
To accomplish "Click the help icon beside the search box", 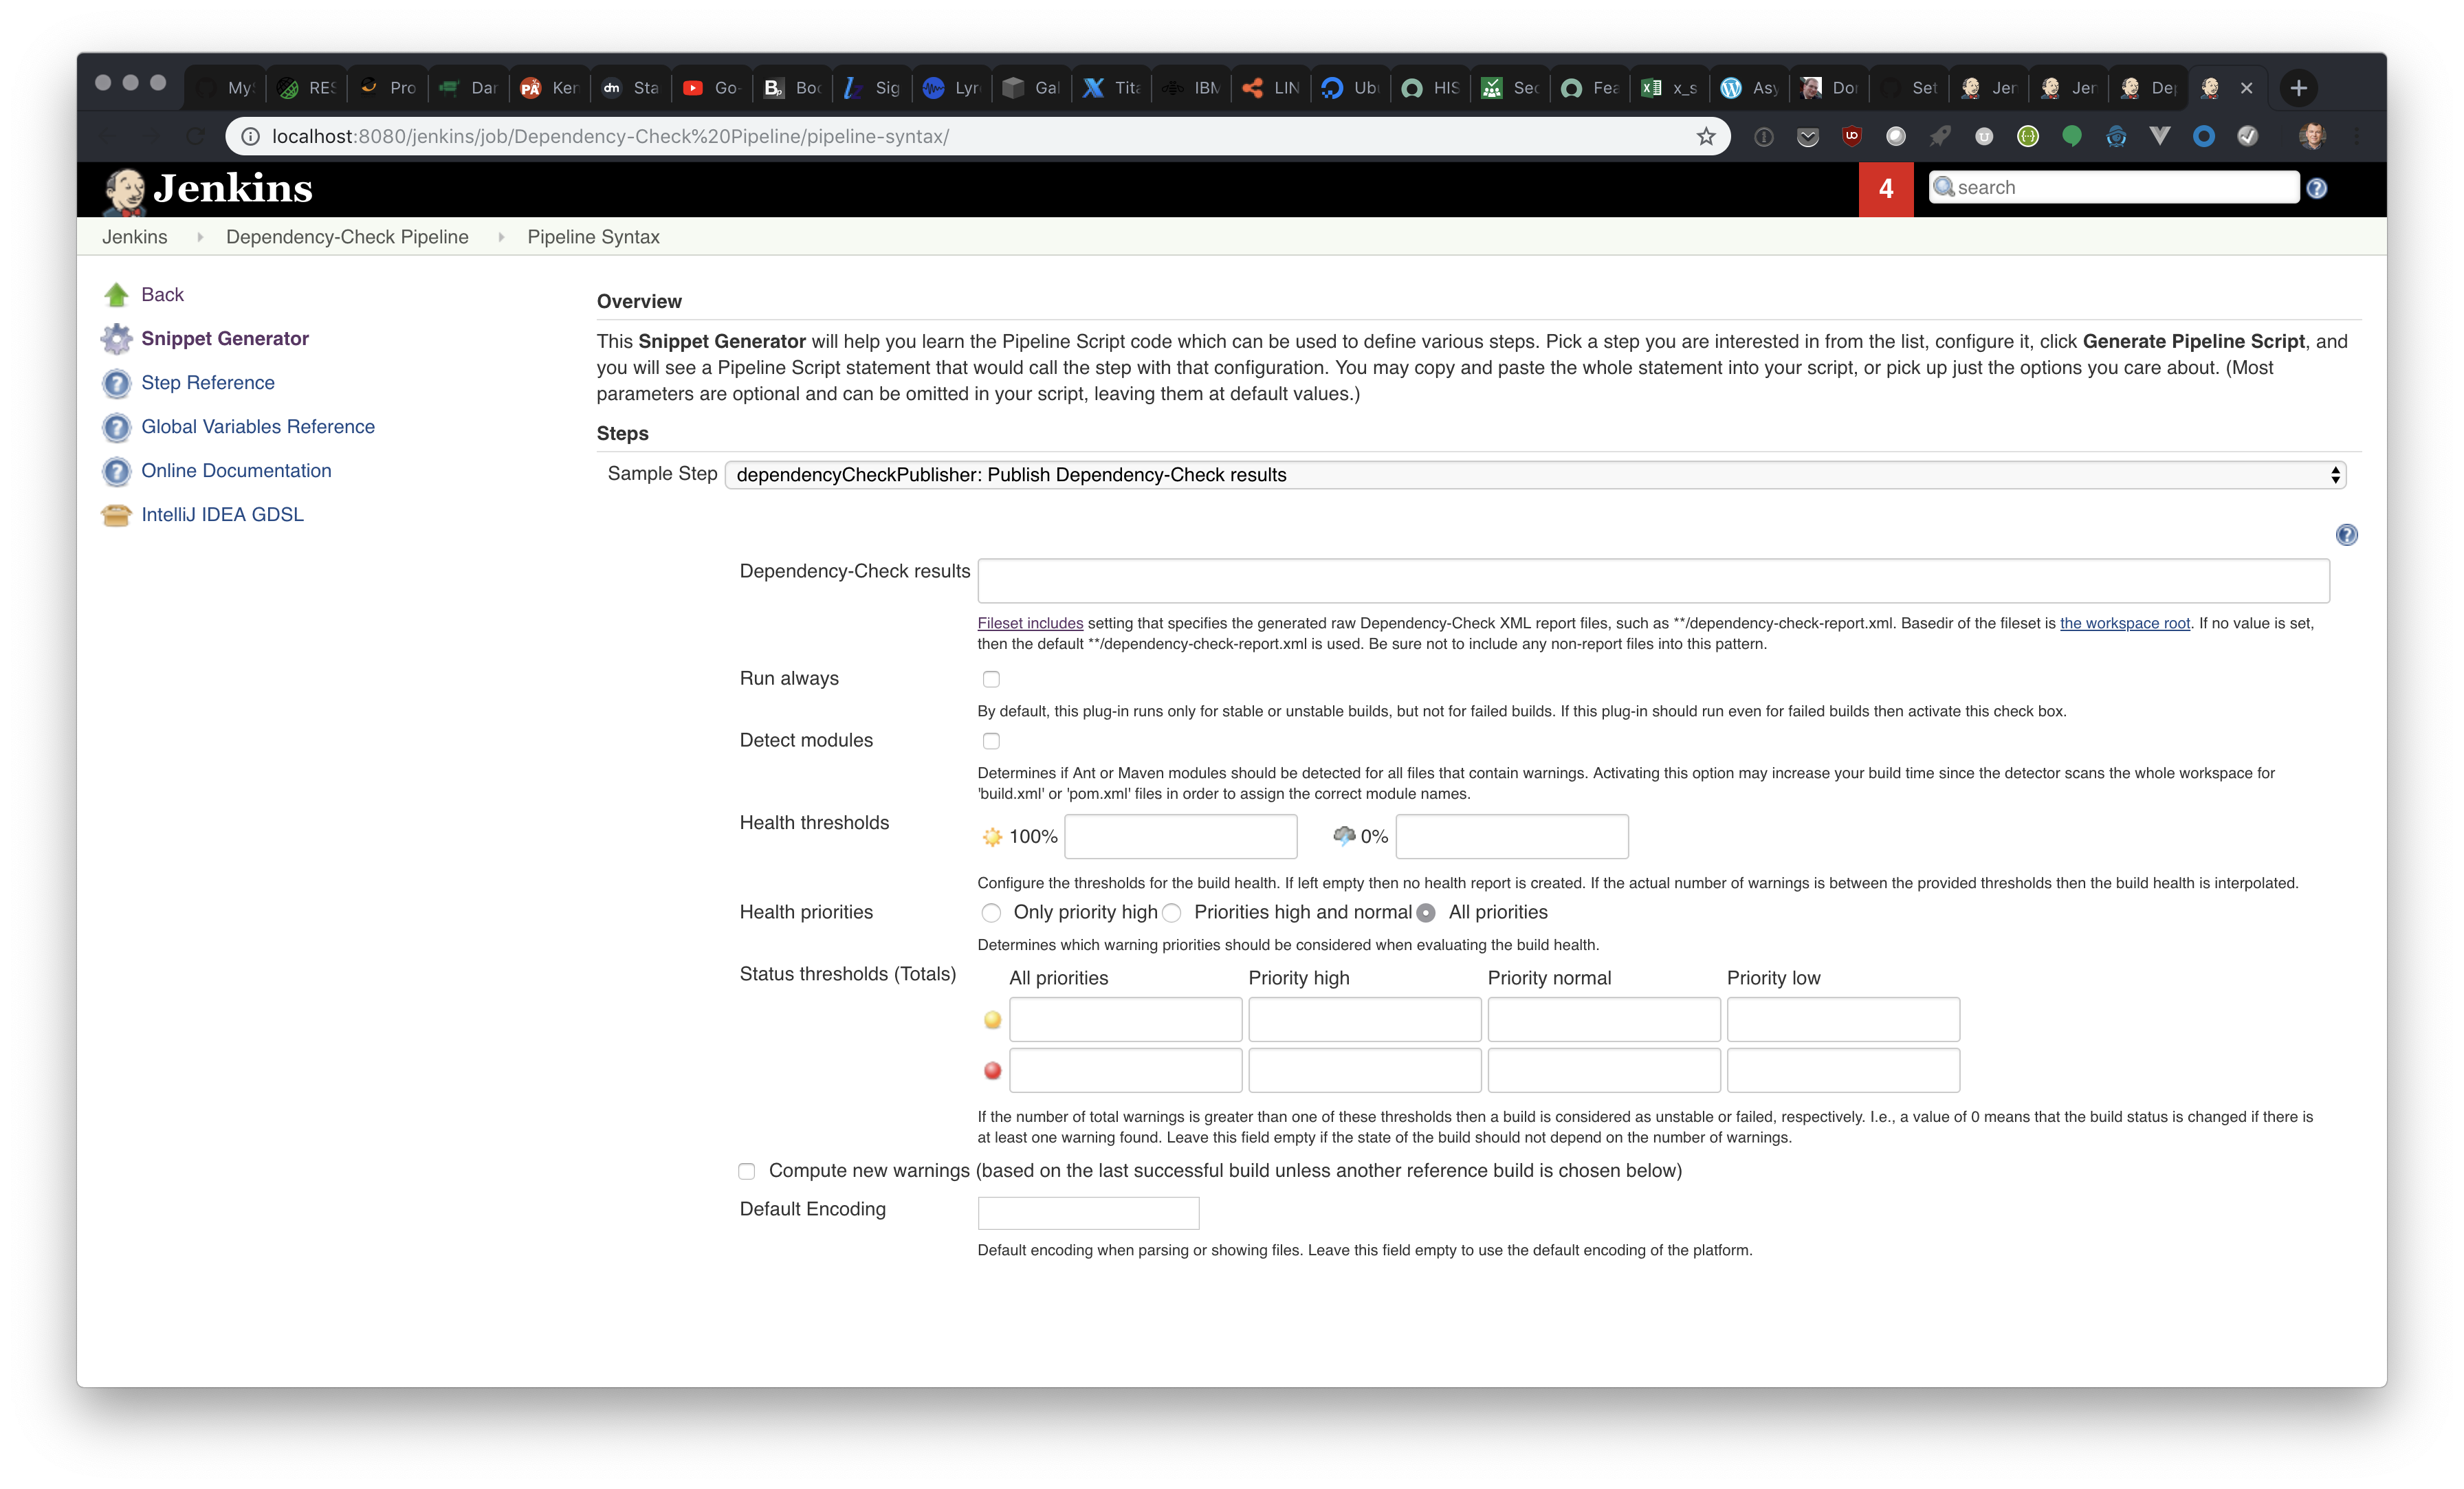I will (2318, 187).
